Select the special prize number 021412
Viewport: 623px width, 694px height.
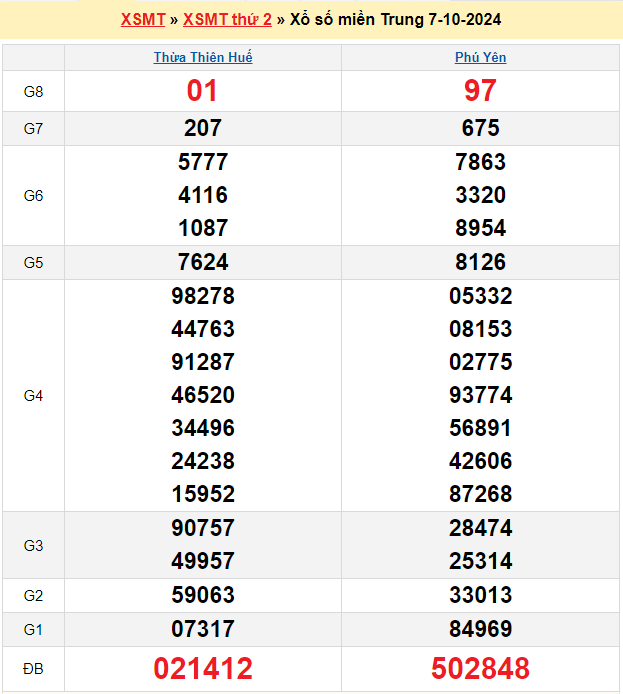point(202,668)
